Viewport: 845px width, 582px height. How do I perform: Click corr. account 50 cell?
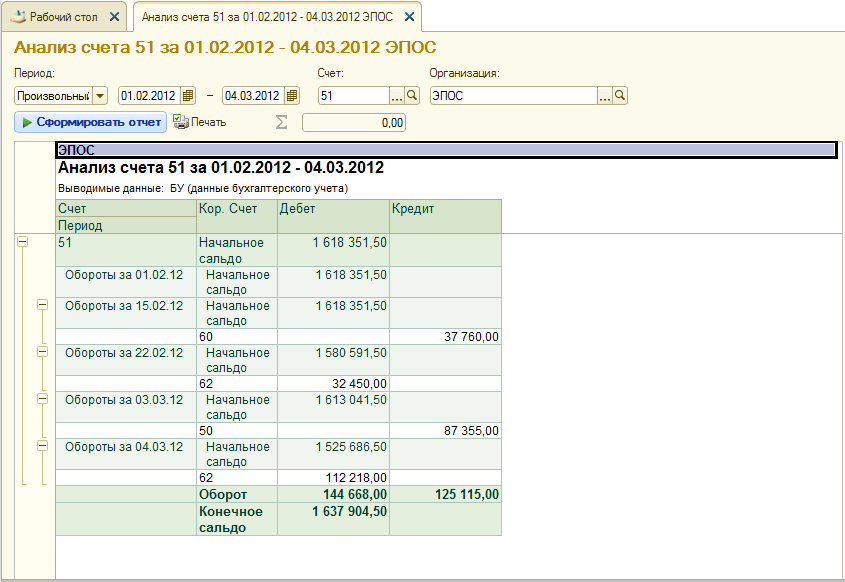point(237,431)
